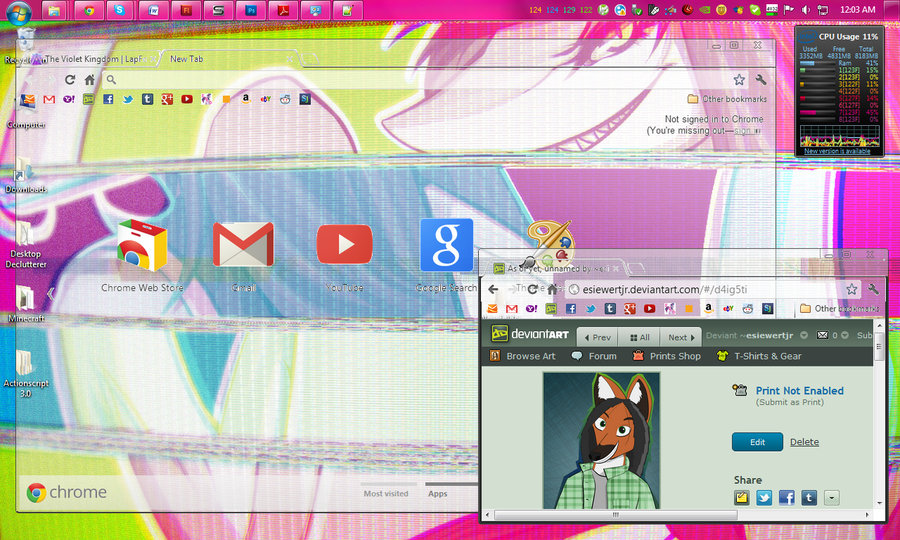Open Prints Shop menu item
This screenshot has height=540, width=900.
click(666, 356)
